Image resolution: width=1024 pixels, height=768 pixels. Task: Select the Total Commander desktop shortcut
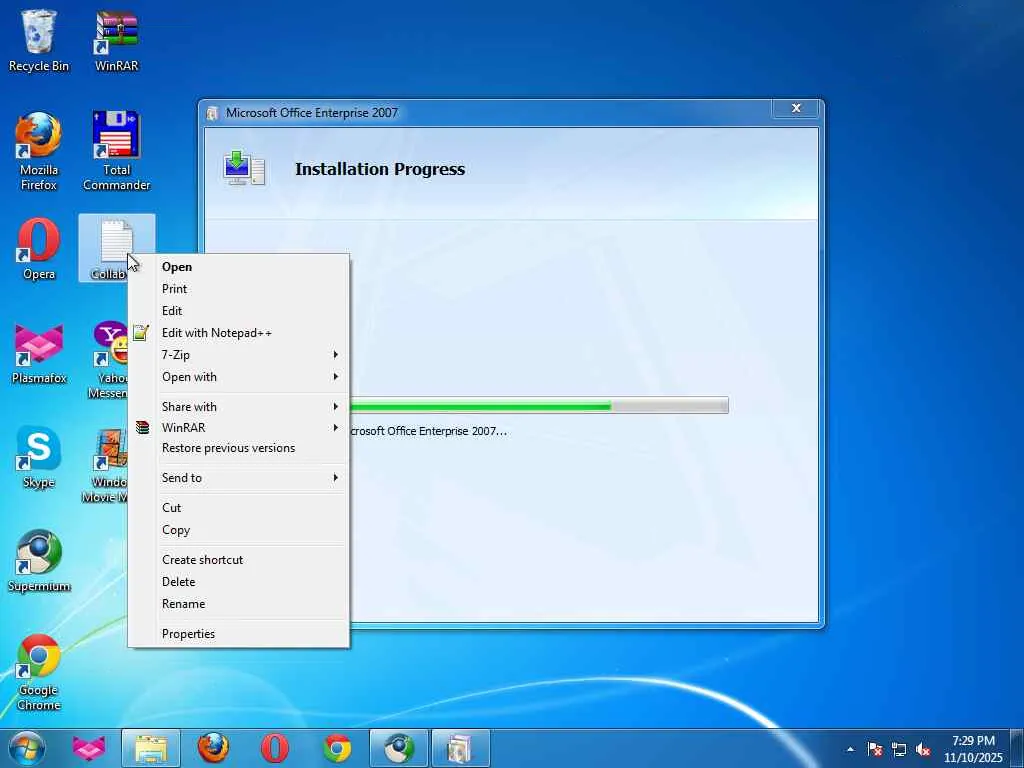click(x=116, y=152)
